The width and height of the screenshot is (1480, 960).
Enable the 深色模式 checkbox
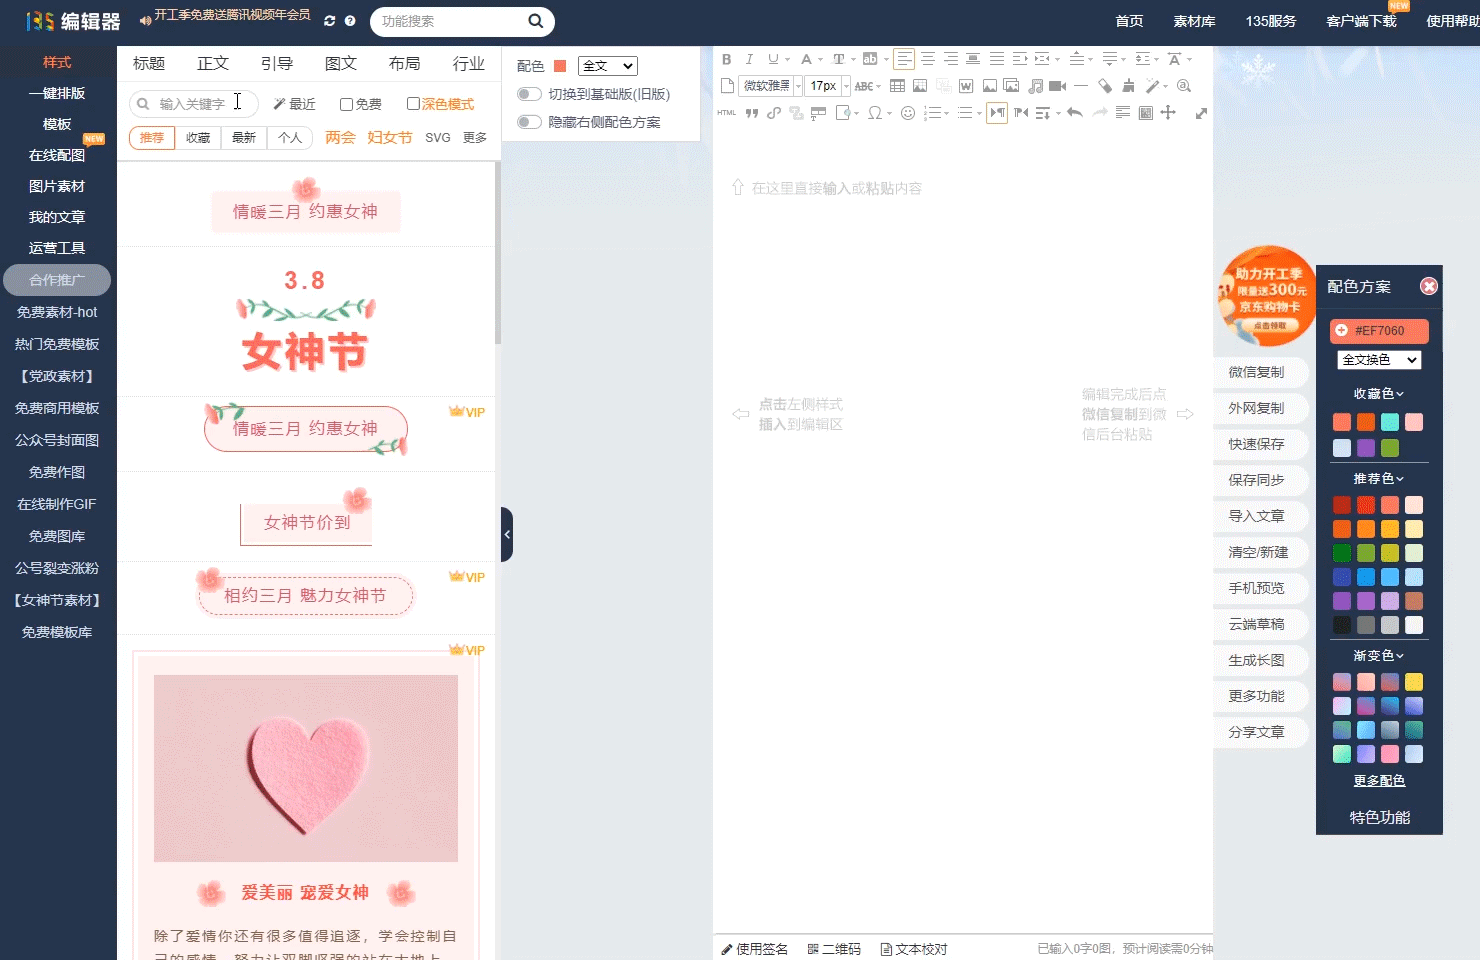click(413, 103)
